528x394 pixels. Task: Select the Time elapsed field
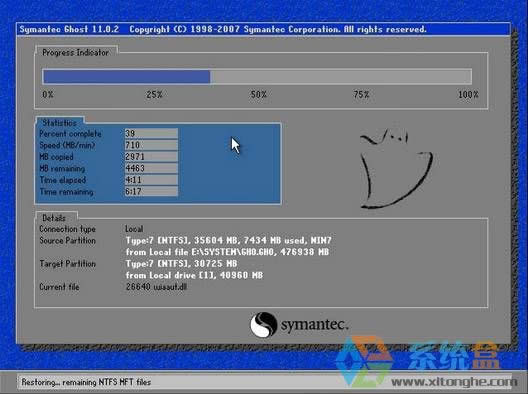tap(151, 180)
